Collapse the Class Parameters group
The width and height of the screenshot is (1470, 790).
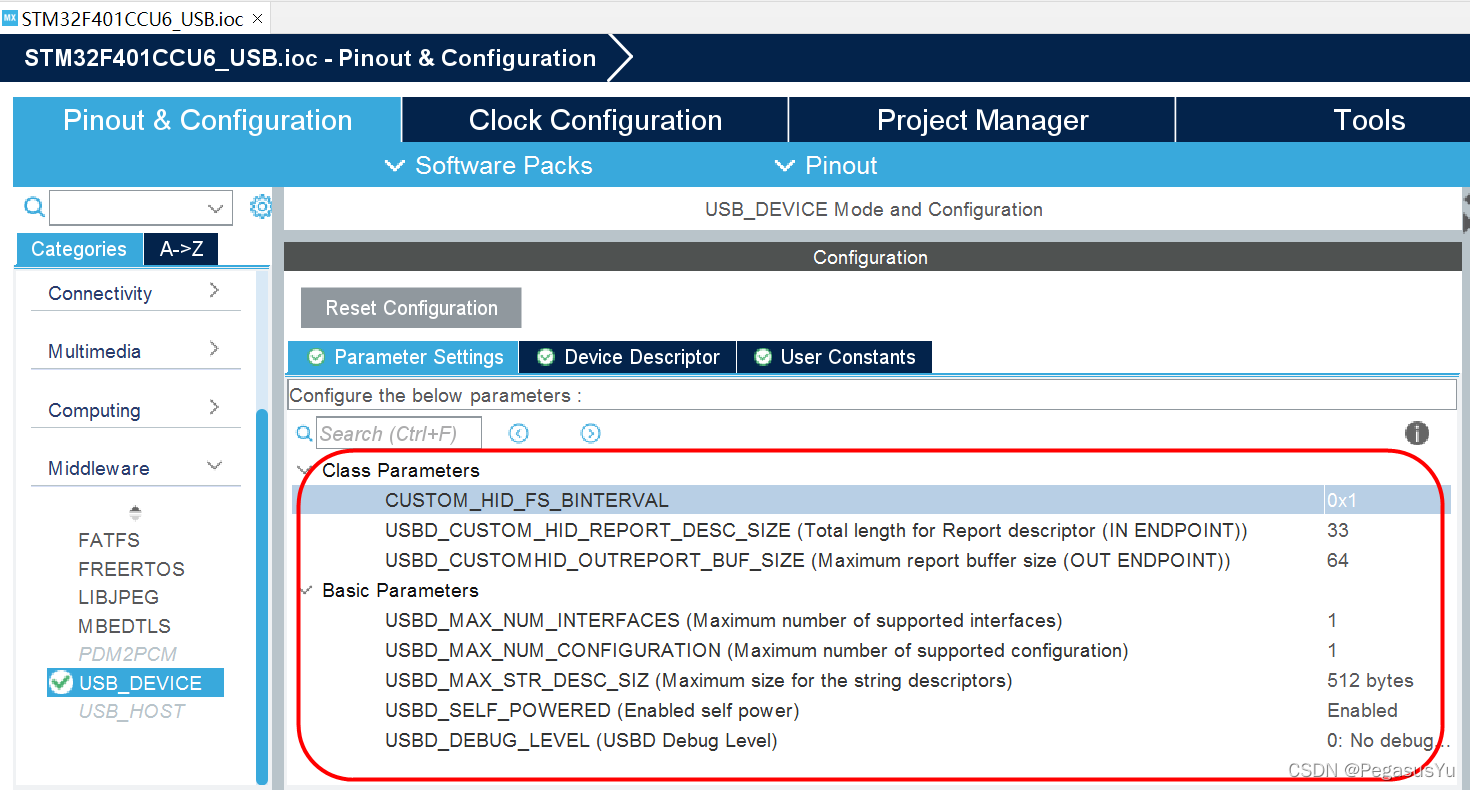(x=305, y=470)
